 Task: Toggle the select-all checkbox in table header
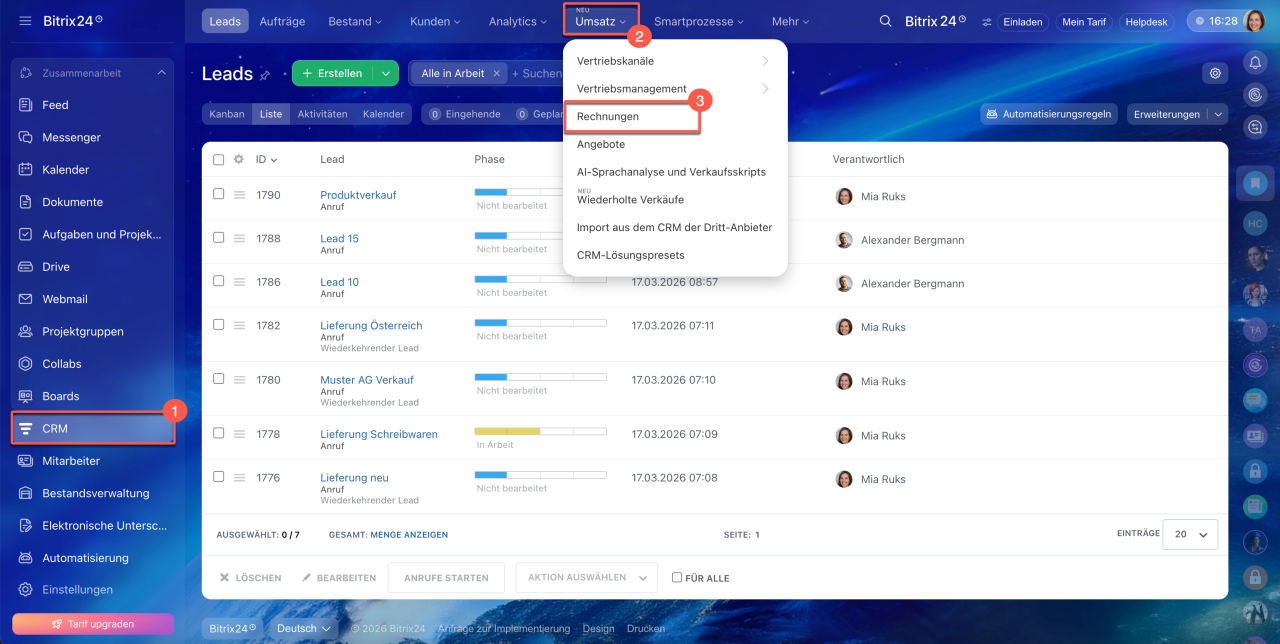(x=219, y=159)
